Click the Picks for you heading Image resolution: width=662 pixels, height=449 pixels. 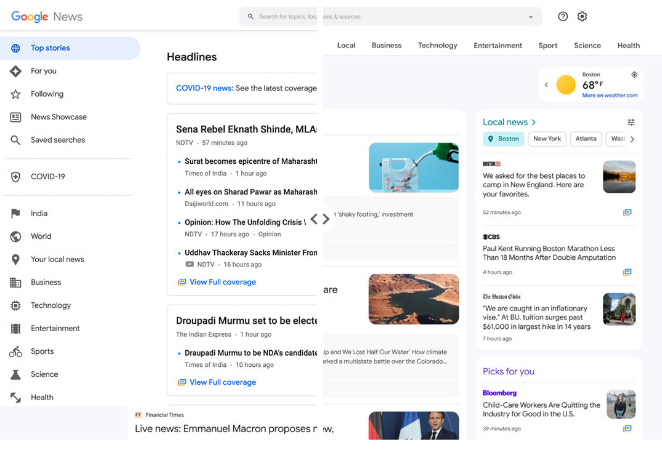point(508,372)
